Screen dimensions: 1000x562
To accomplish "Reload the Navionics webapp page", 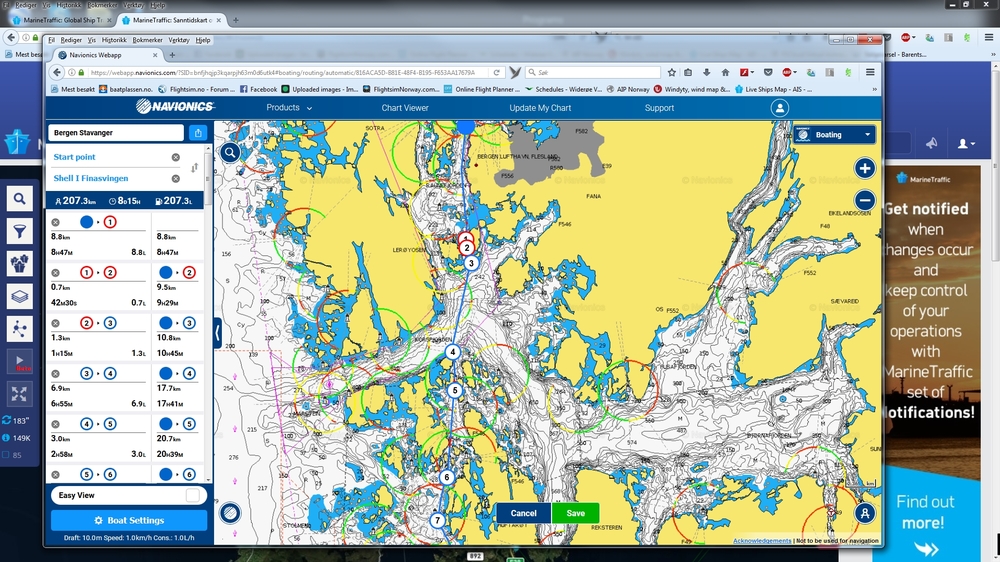I will point(496,73).
